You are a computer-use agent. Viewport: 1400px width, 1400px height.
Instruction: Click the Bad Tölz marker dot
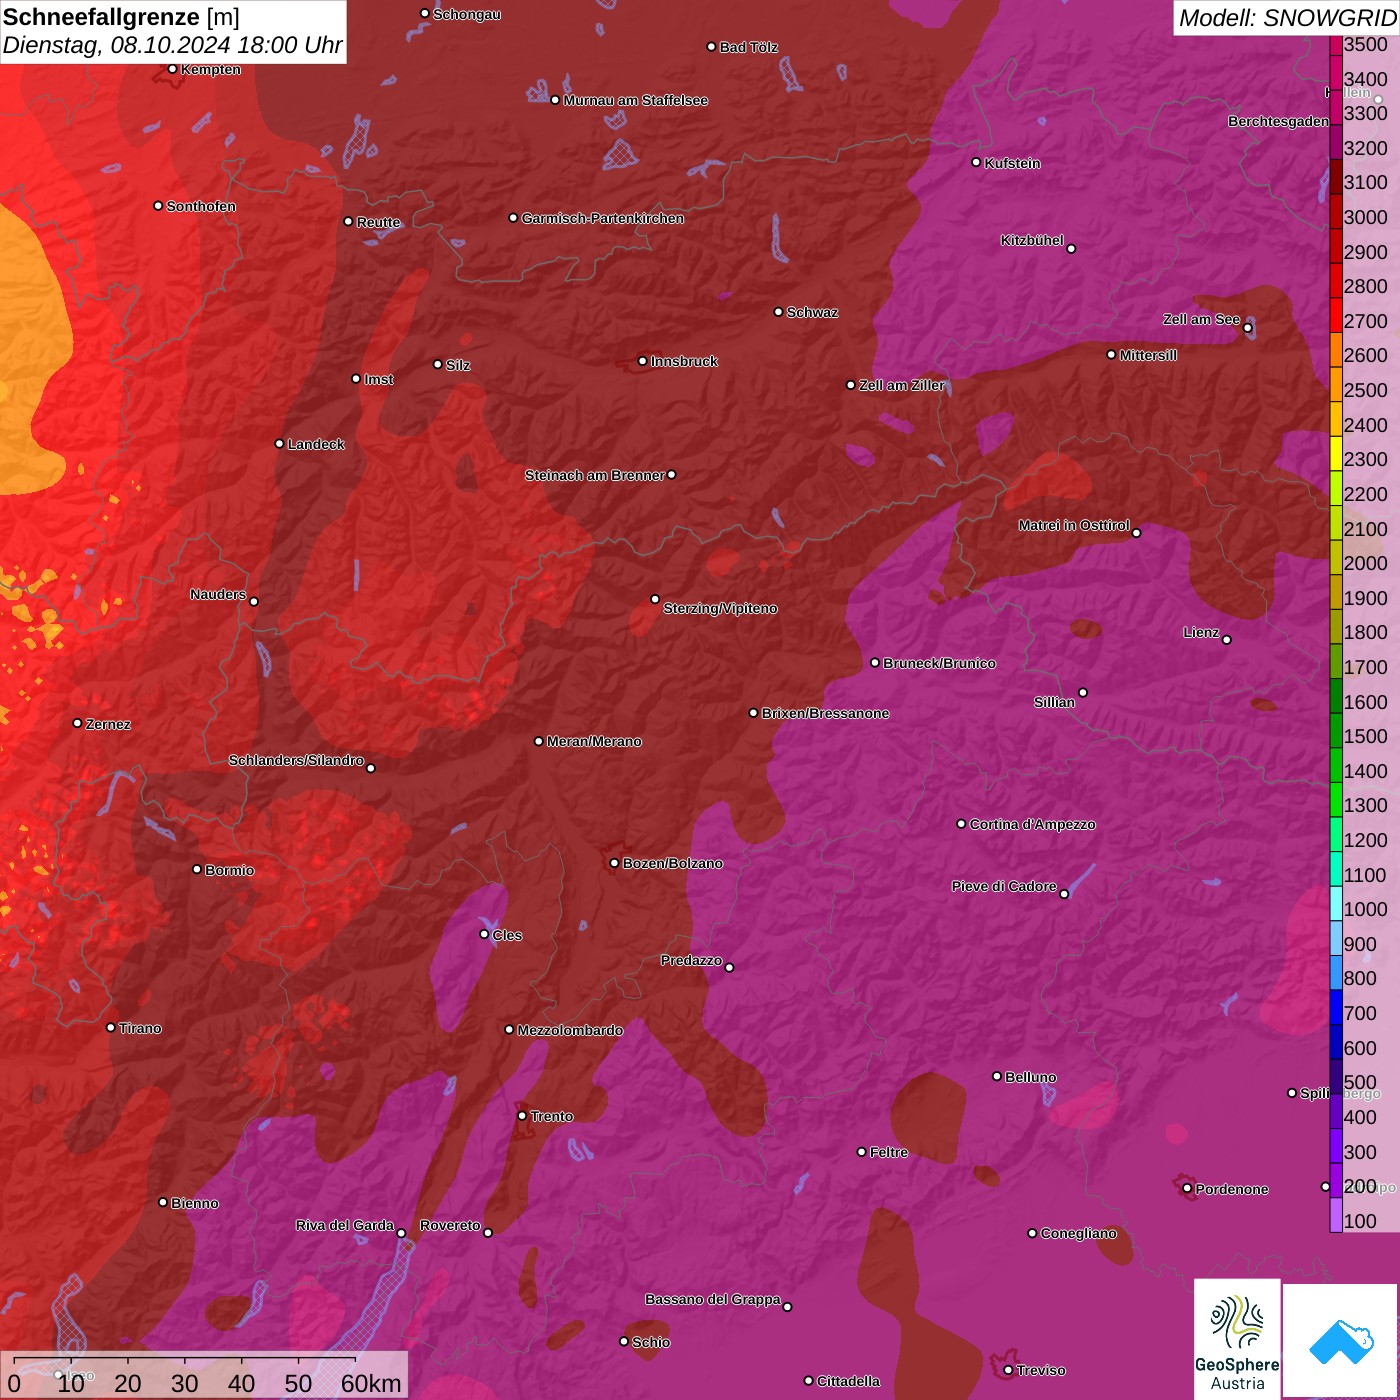click(712, 47)
